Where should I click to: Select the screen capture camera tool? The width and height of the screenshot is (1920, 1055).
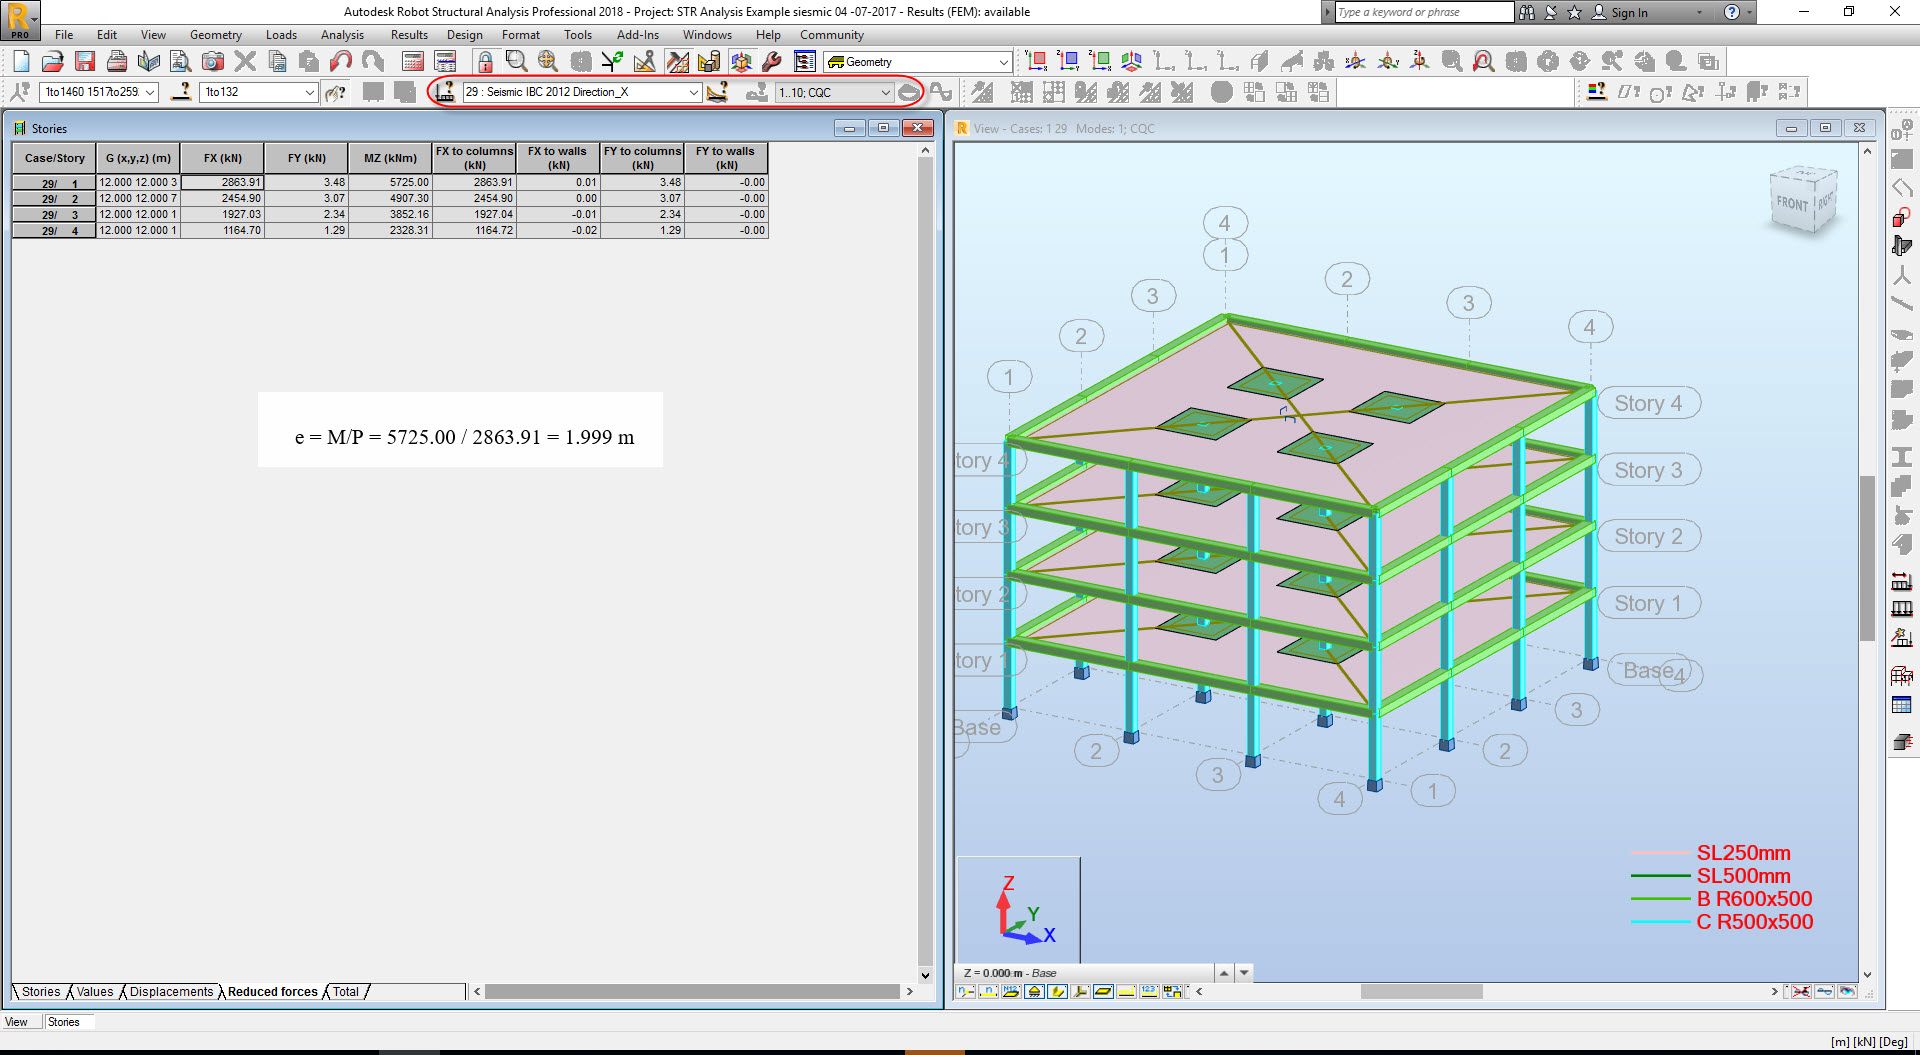(x=213, y=61)
